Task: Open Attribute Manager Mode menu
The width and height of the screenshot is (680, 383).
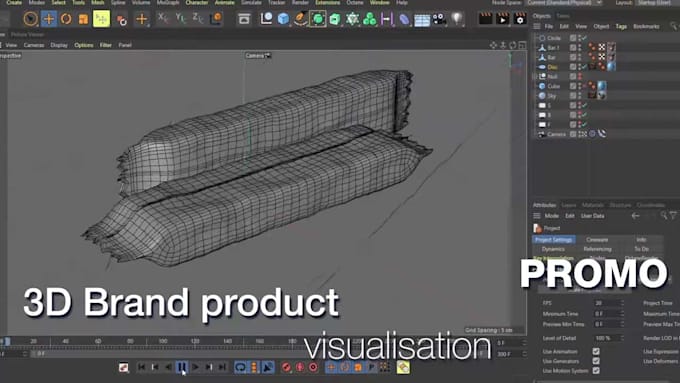Action: click(x=551, y=216)
